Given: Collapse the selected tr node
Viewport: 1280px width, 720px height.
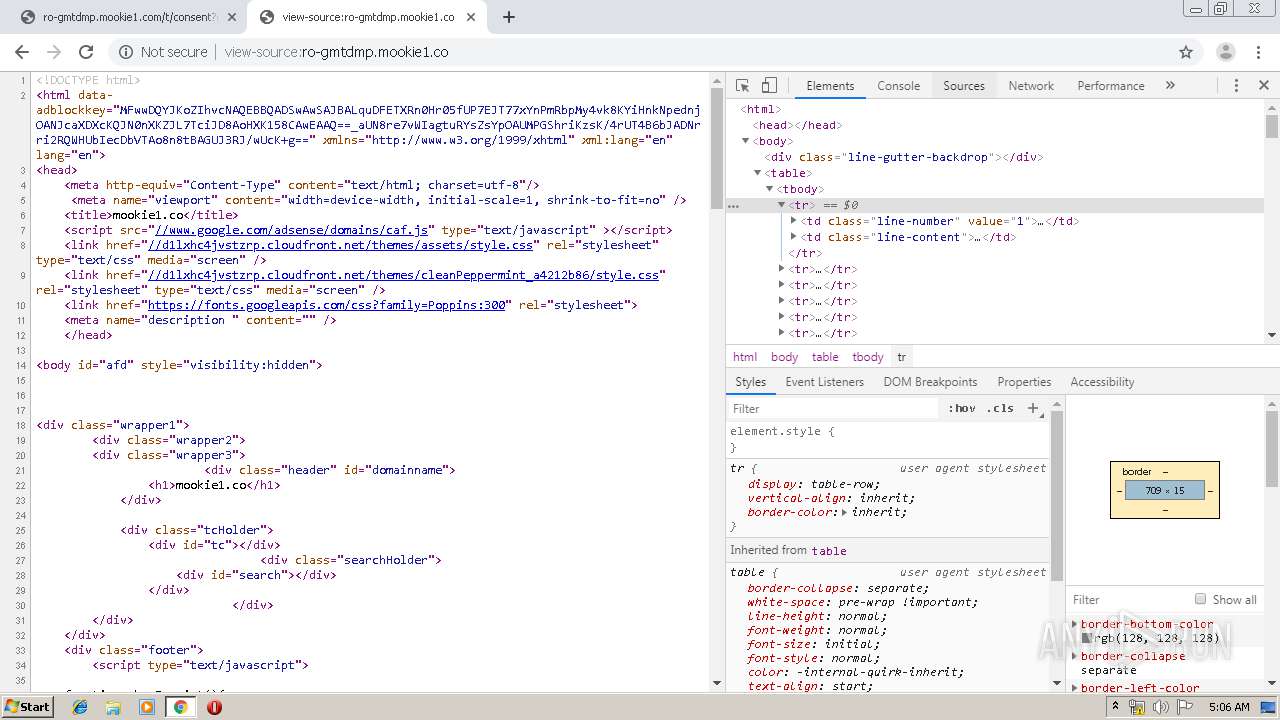Looking at the screenshot, I should click(x=781, y=205).
